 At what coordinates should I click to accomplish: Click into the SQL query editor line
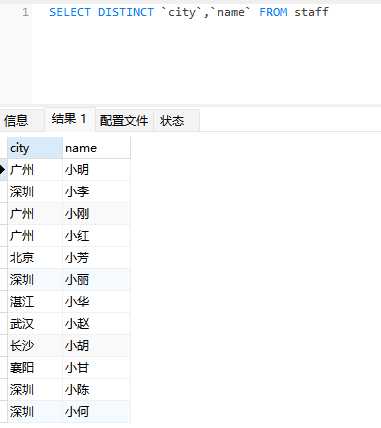pos(189,12)
